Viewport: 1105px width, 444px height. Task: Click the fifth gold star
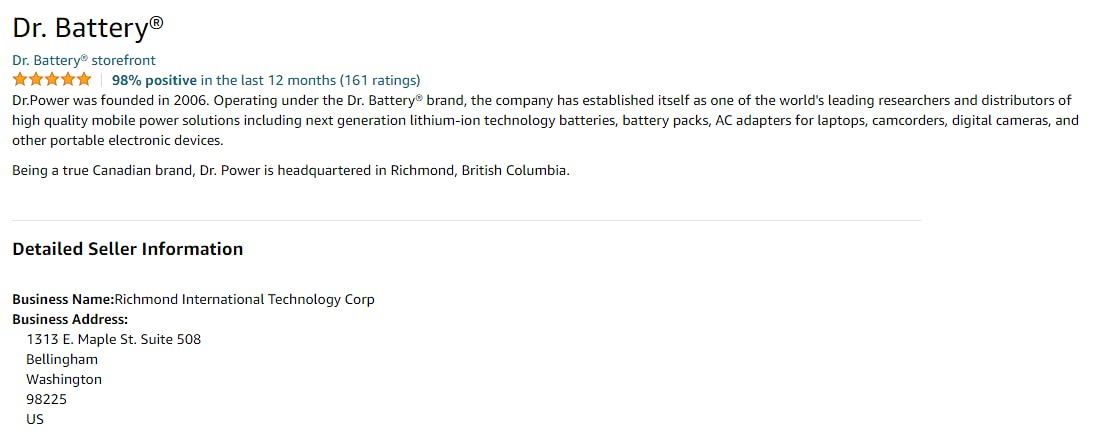pyautogui.click(x=83, y=80)
